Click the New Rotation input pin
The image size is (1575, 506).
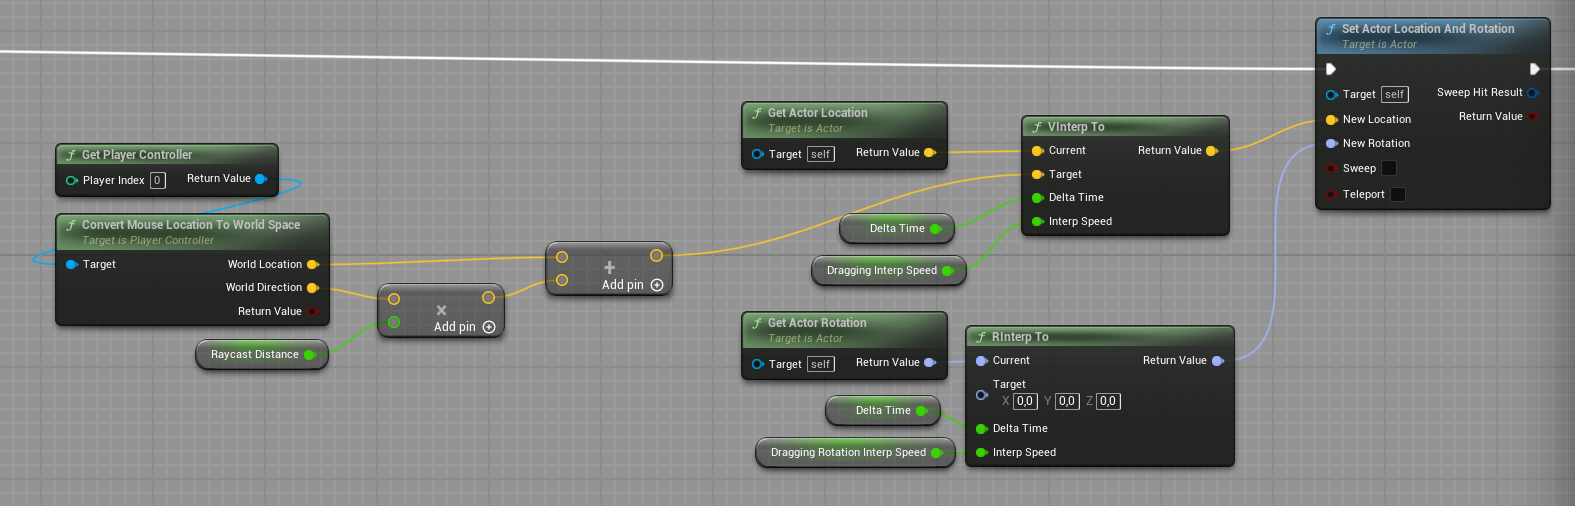pyautogui.click(x=1331, y=144)
